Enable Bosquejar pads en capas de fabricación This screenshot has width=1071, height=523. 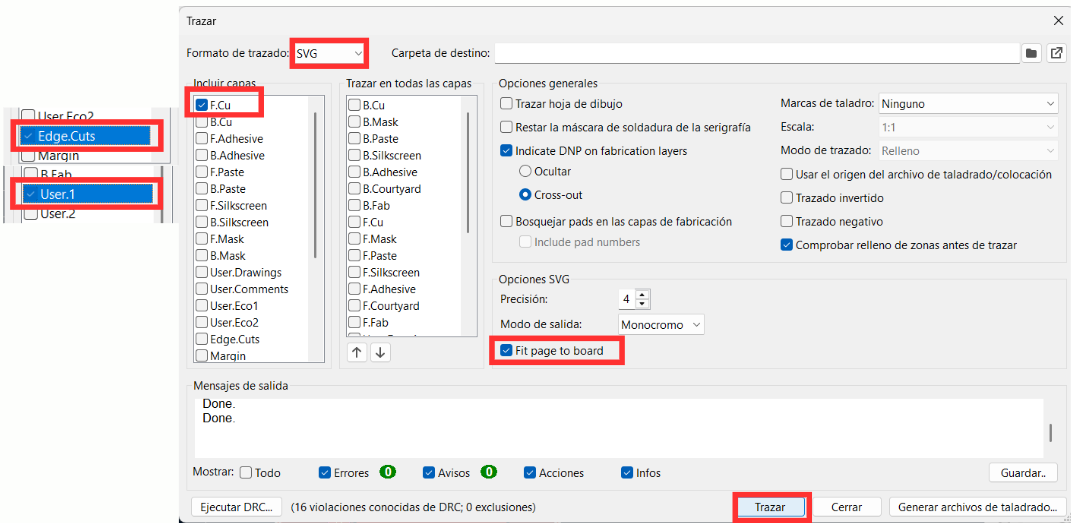506,221
